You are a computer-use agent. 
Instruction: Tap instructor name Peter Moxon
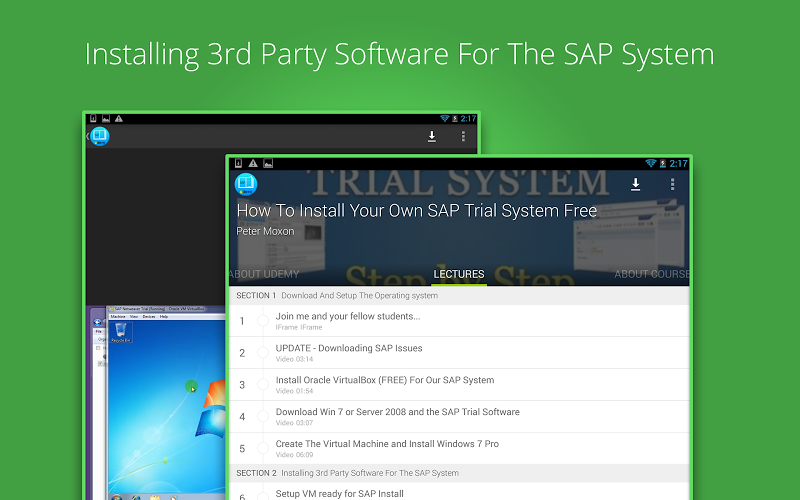coord(265,231)
